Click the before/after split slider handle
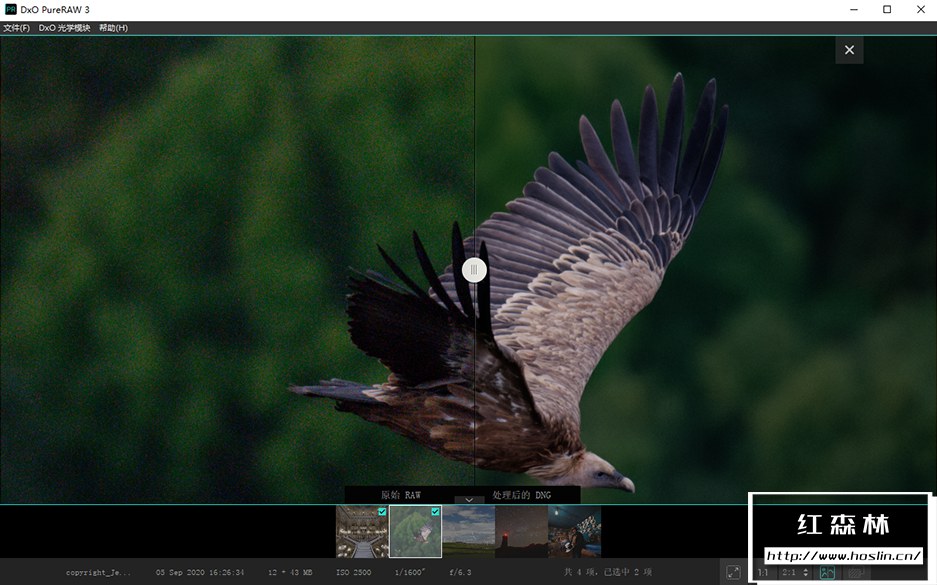Viewport: 937px width, 585px height. [x=474, y=269]
